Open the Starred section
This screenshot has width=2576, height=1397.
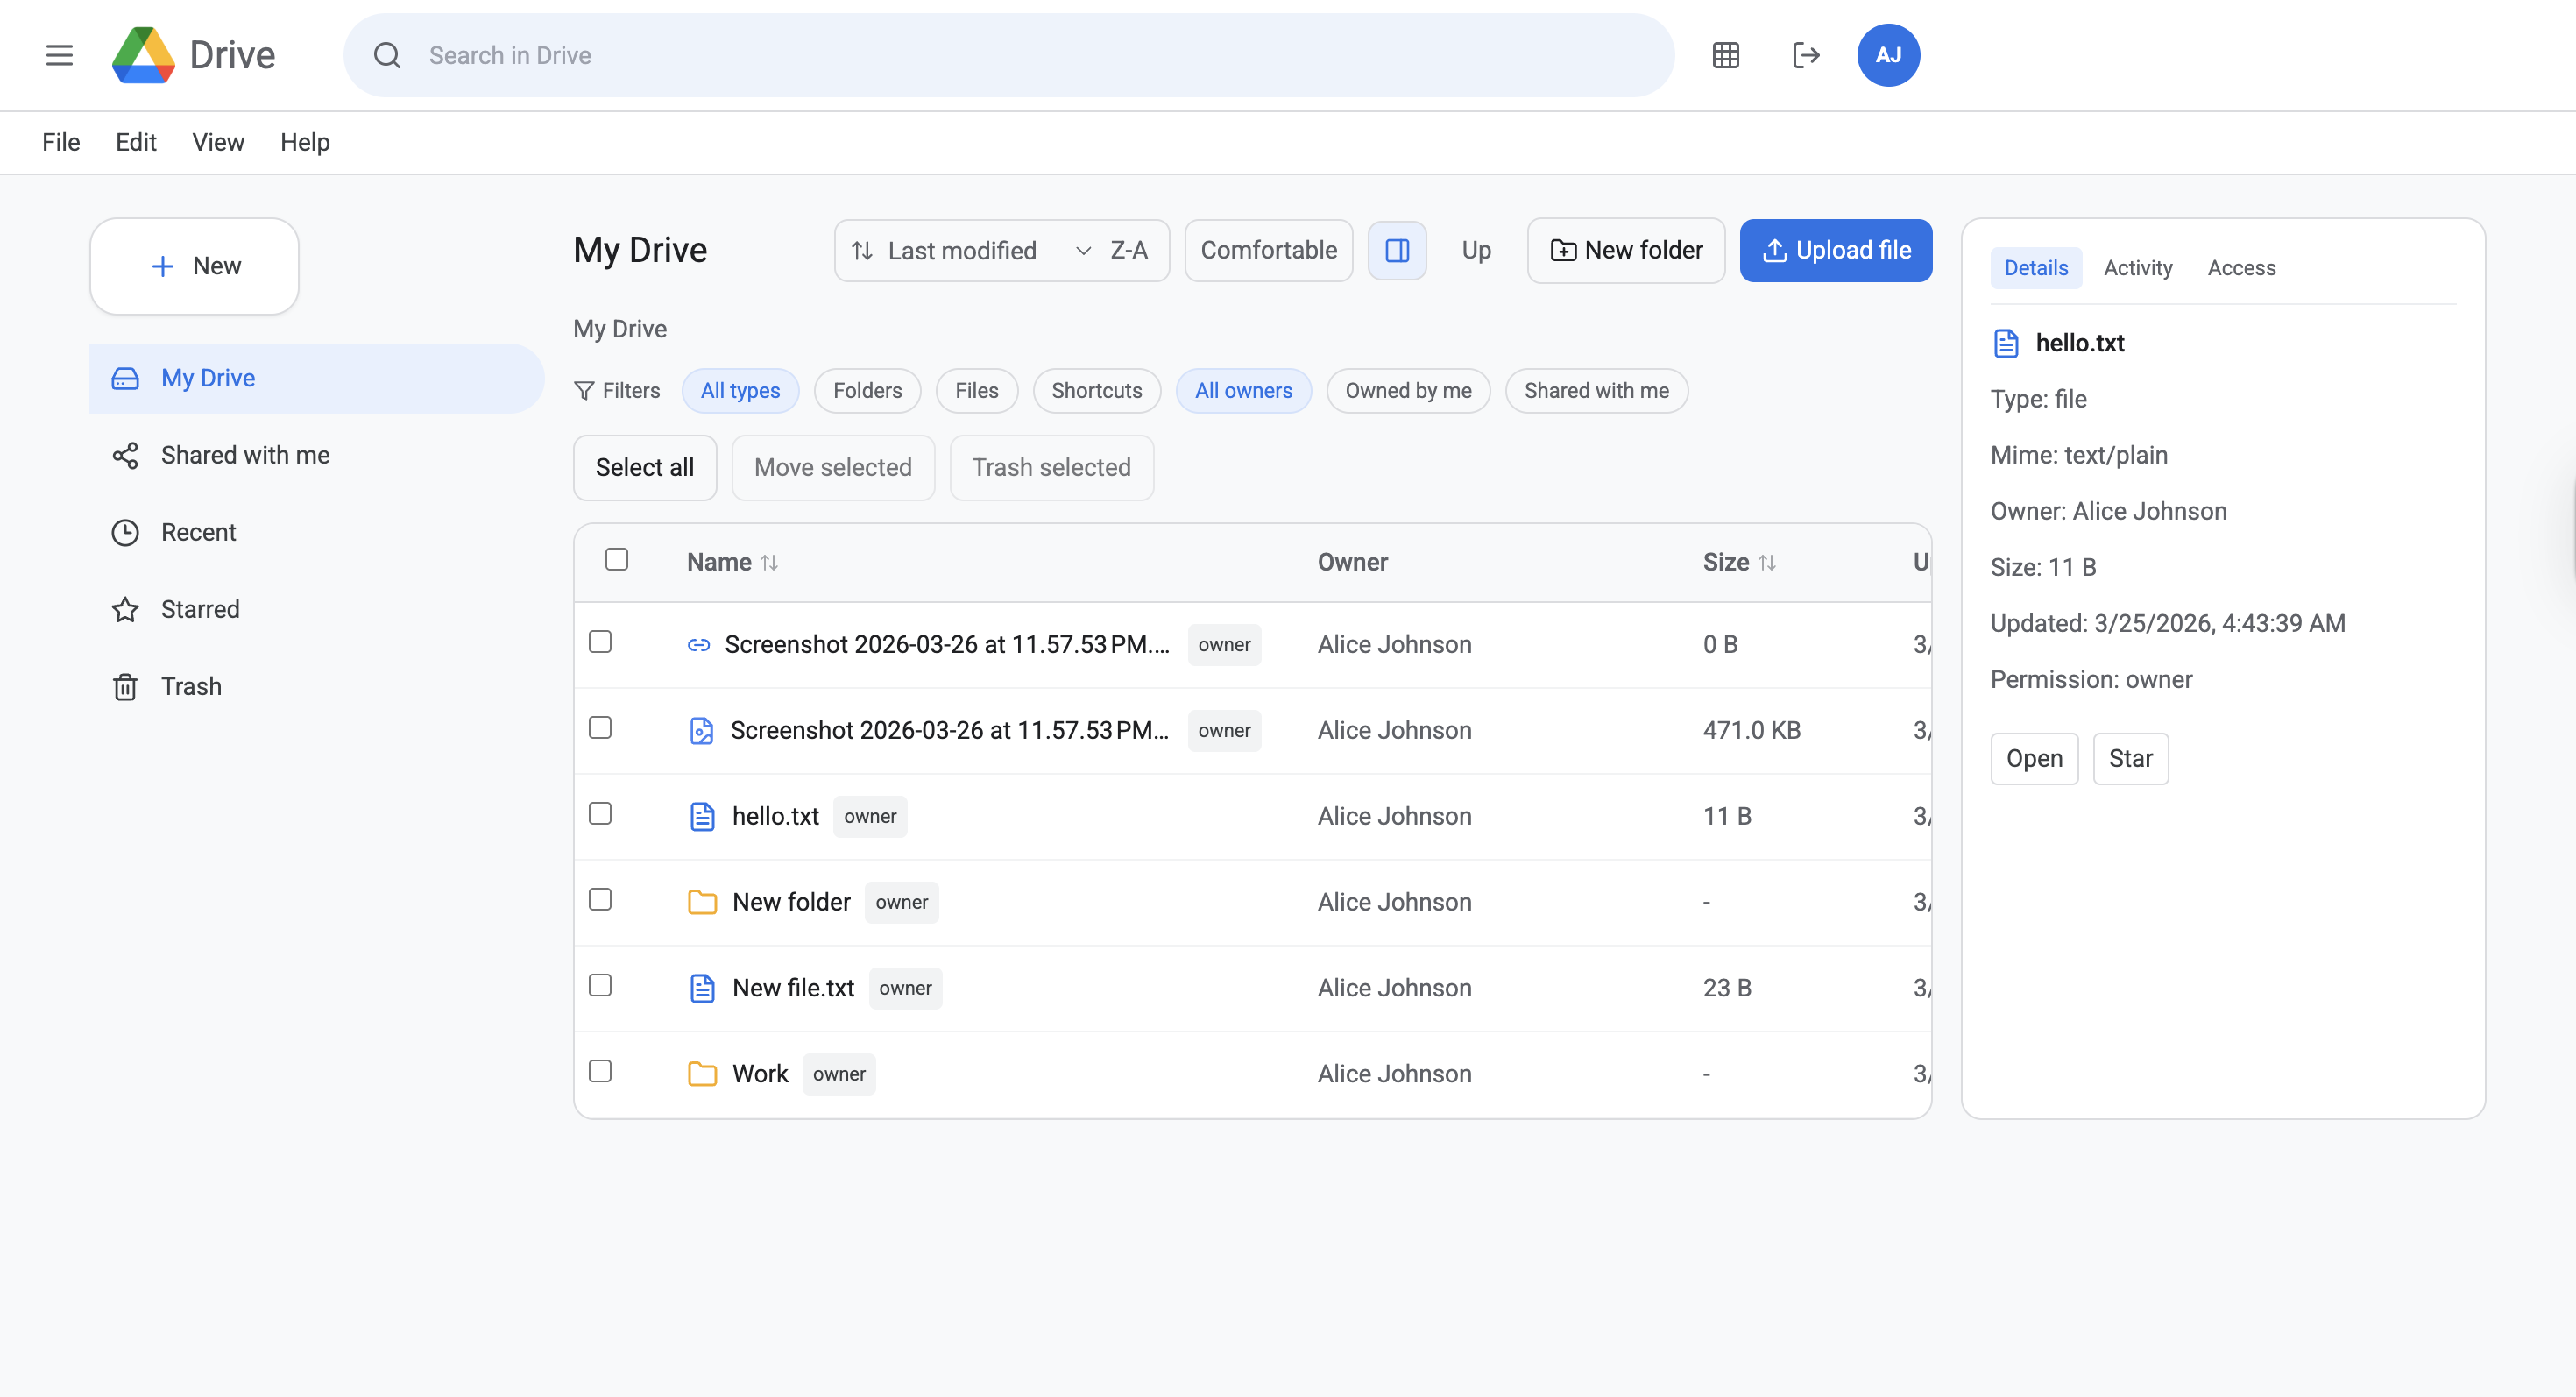(316, 609)
